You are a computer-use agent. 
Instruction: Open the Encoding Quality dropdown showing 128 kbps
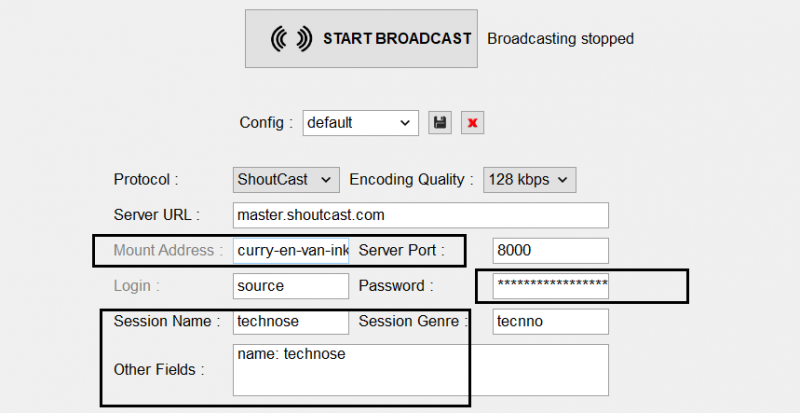click(x=530, y=180)
